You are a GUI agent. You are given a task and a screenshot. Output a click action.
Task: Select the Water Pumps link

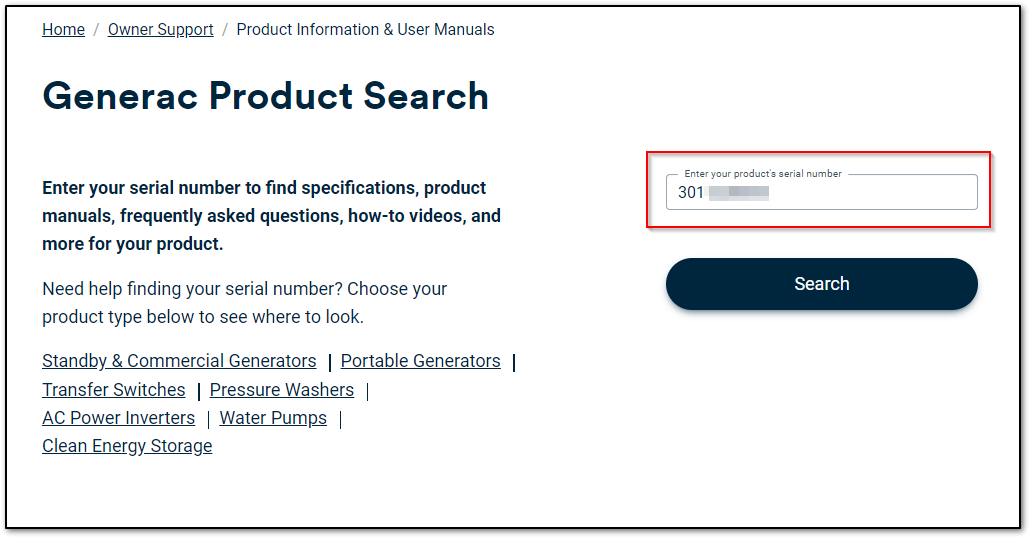point(273,418)
